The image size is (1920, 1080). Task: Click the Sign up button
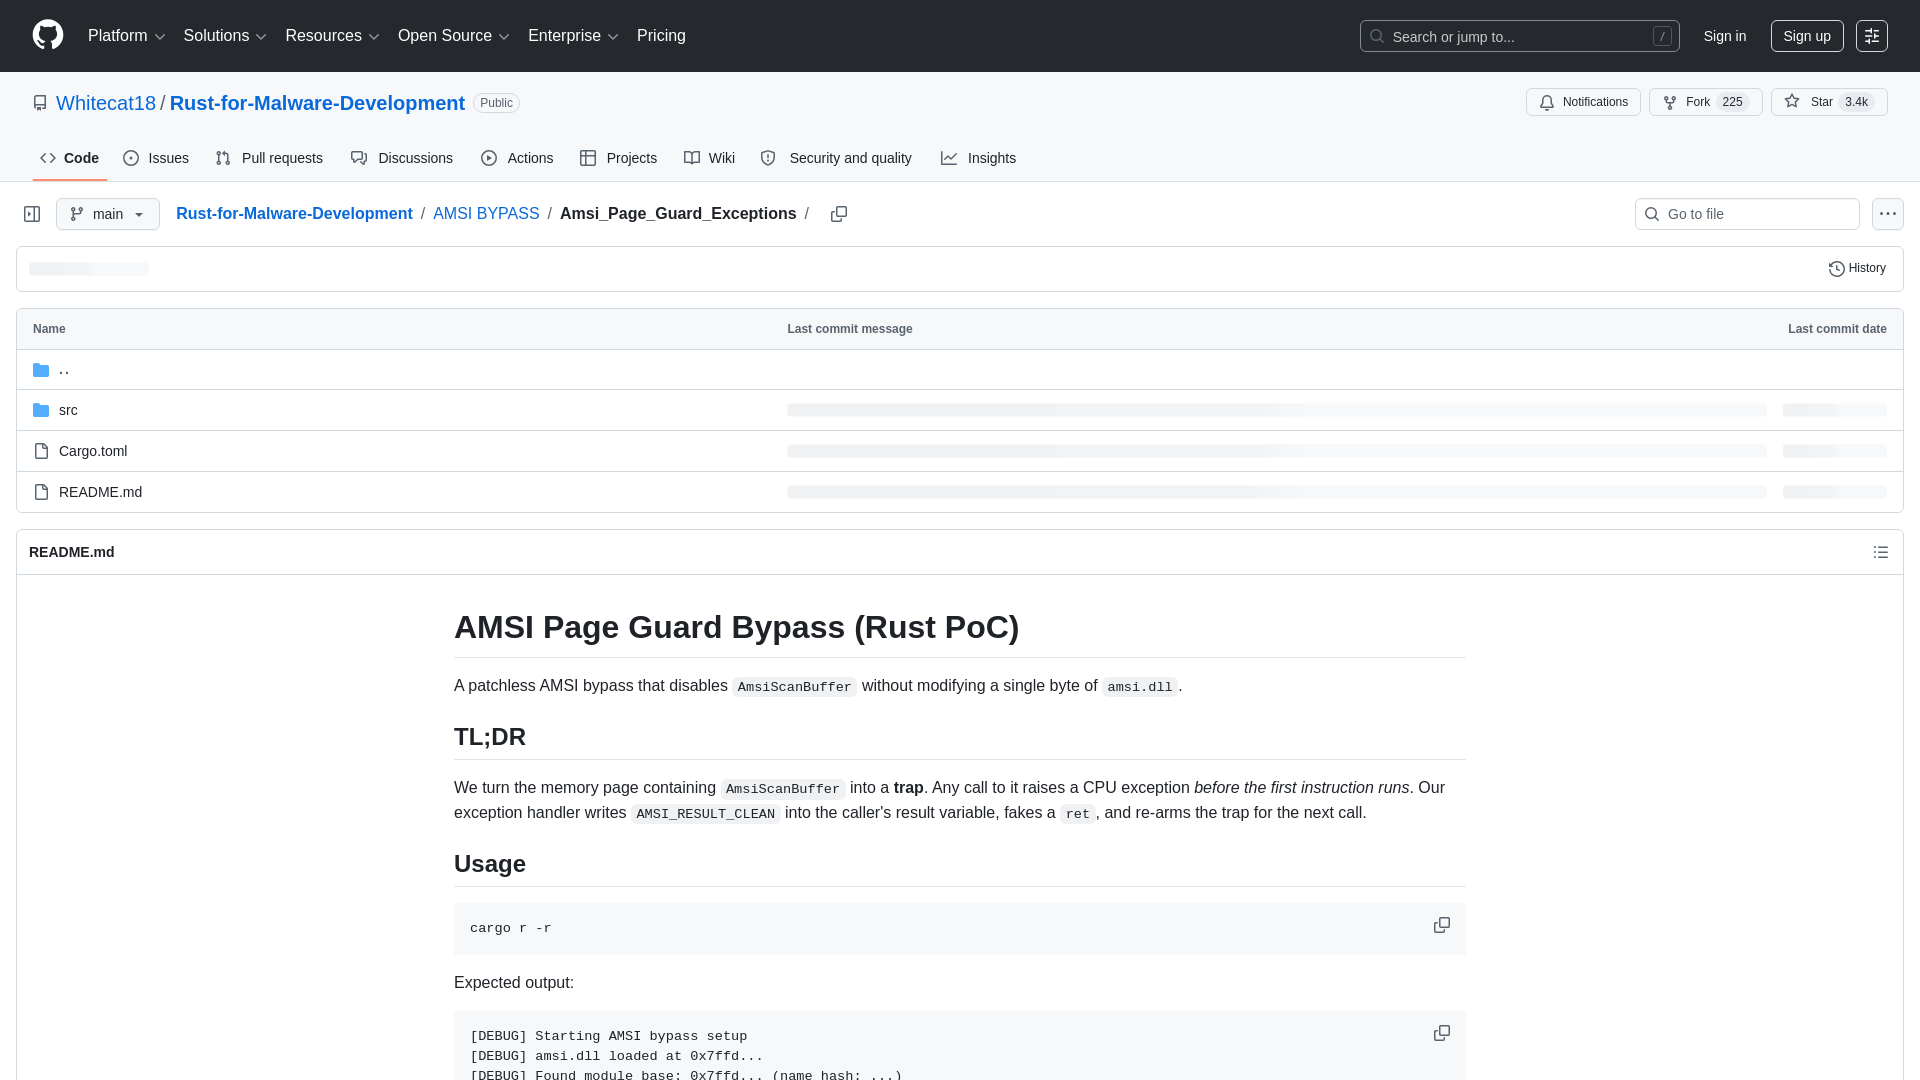[x=1807, y=36]
